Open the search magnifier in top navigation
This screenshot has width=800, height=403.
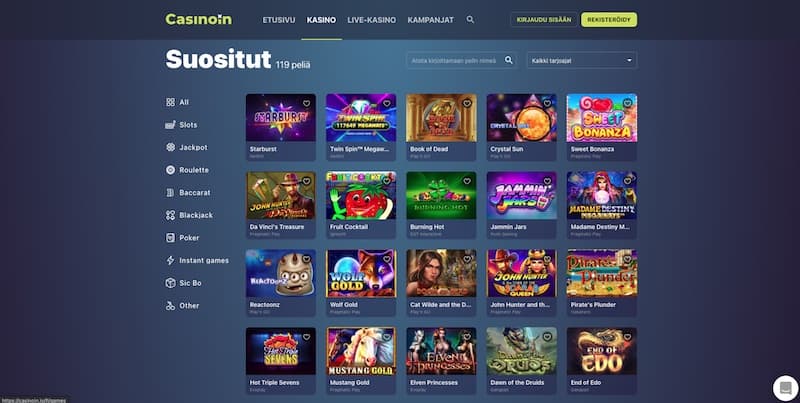[x=470, y=19]
